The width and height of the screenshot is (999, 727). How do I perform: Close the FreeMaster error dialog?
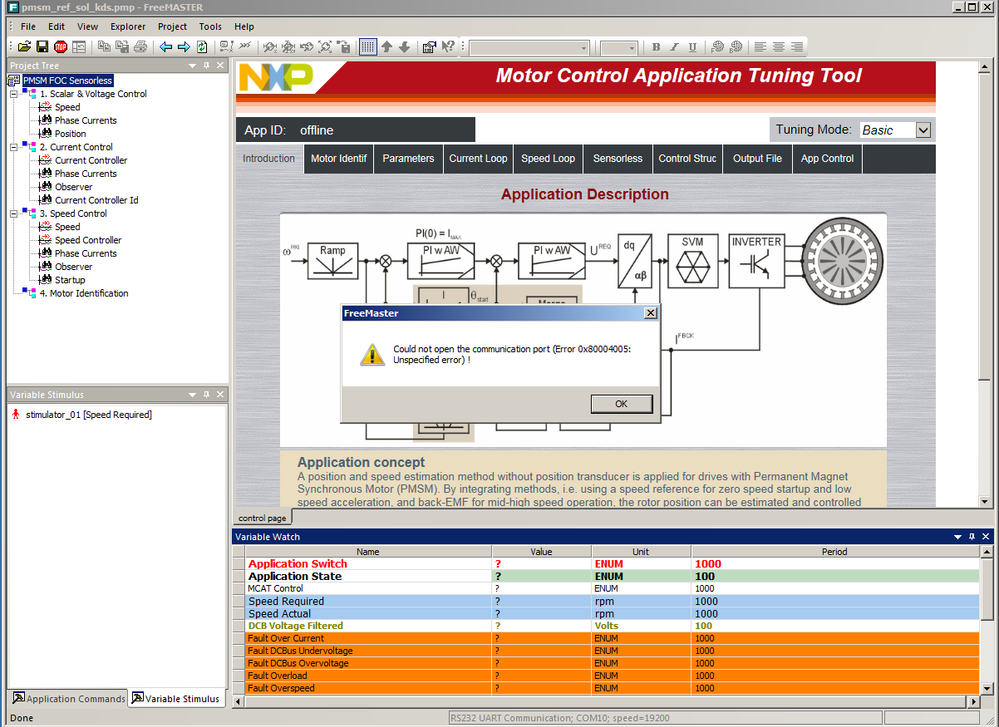pos(650,313)
